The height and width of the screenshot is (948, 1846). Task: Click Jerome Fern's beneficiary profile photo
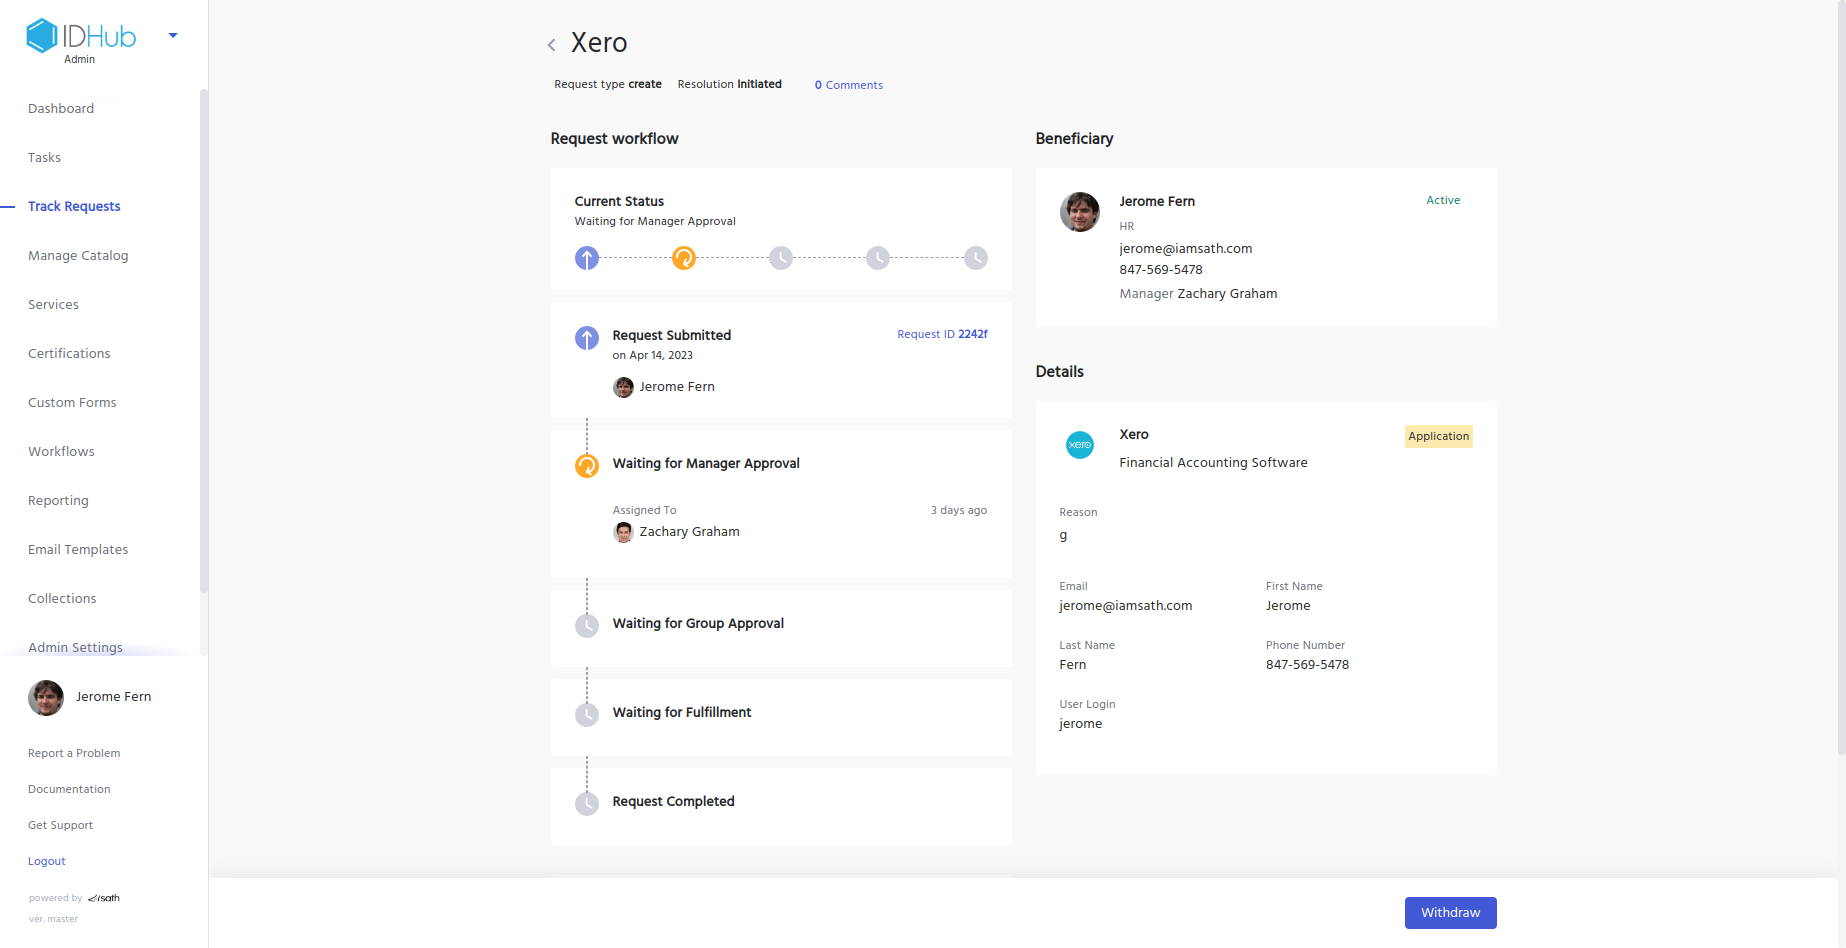click(1079, 212)
